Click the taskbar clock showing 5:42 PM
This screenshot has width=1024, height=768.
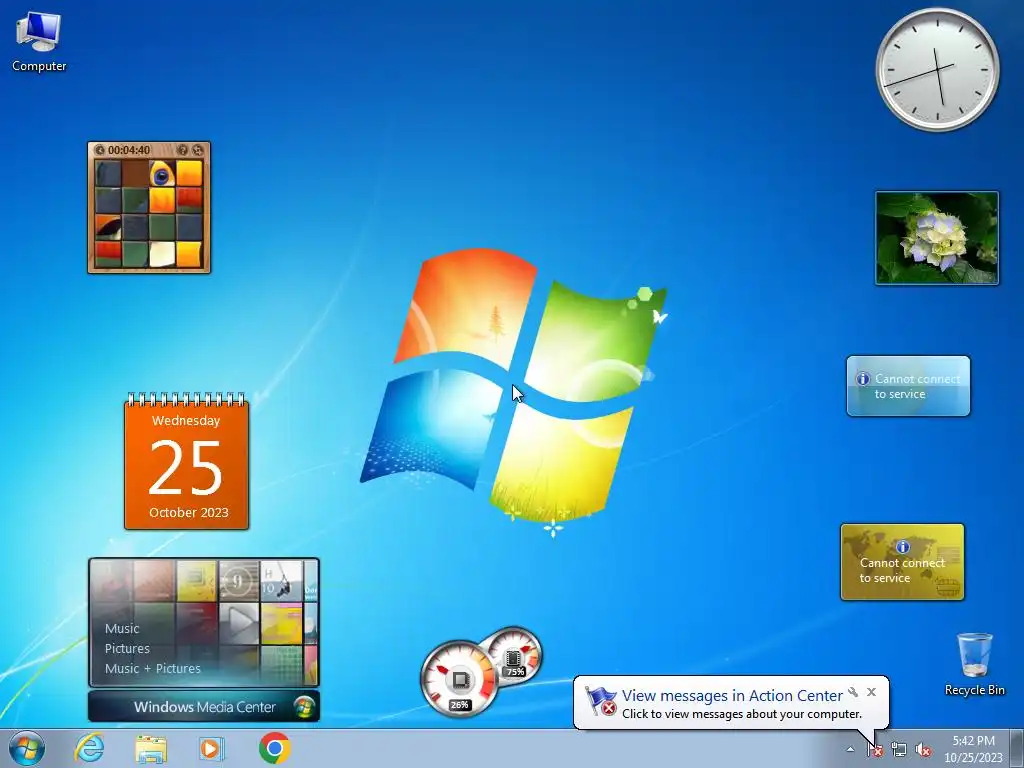coord(973,749)
